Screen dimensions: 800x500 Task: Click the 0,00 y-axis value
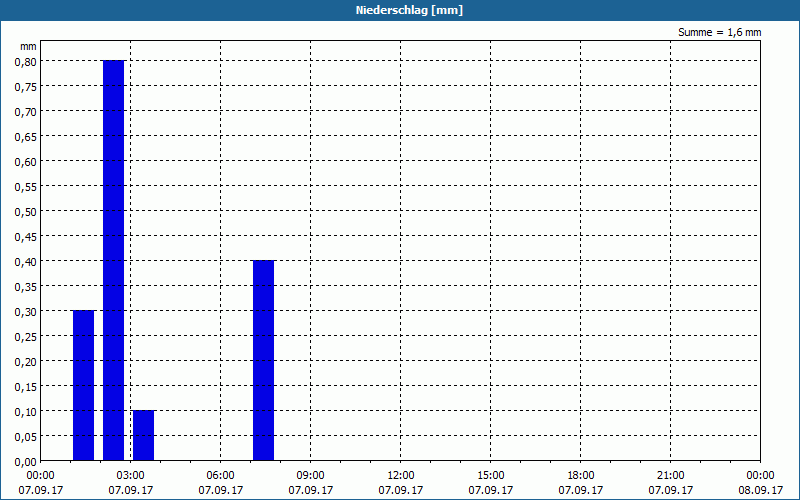(x=26, y=462)
